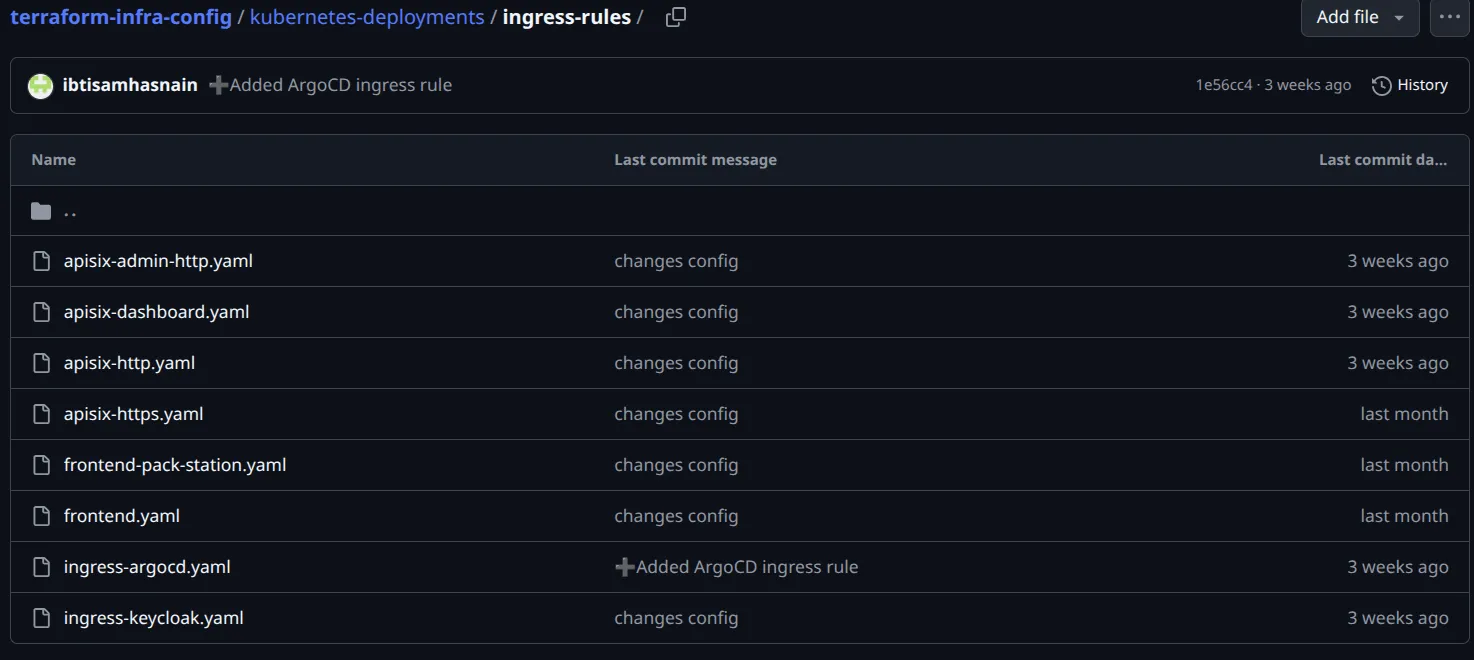This screenshot has width=1474, height=660.
Task: Open the apisix-admin-http.yaml file
Action: pyautogui.click(x=159, y=260)
